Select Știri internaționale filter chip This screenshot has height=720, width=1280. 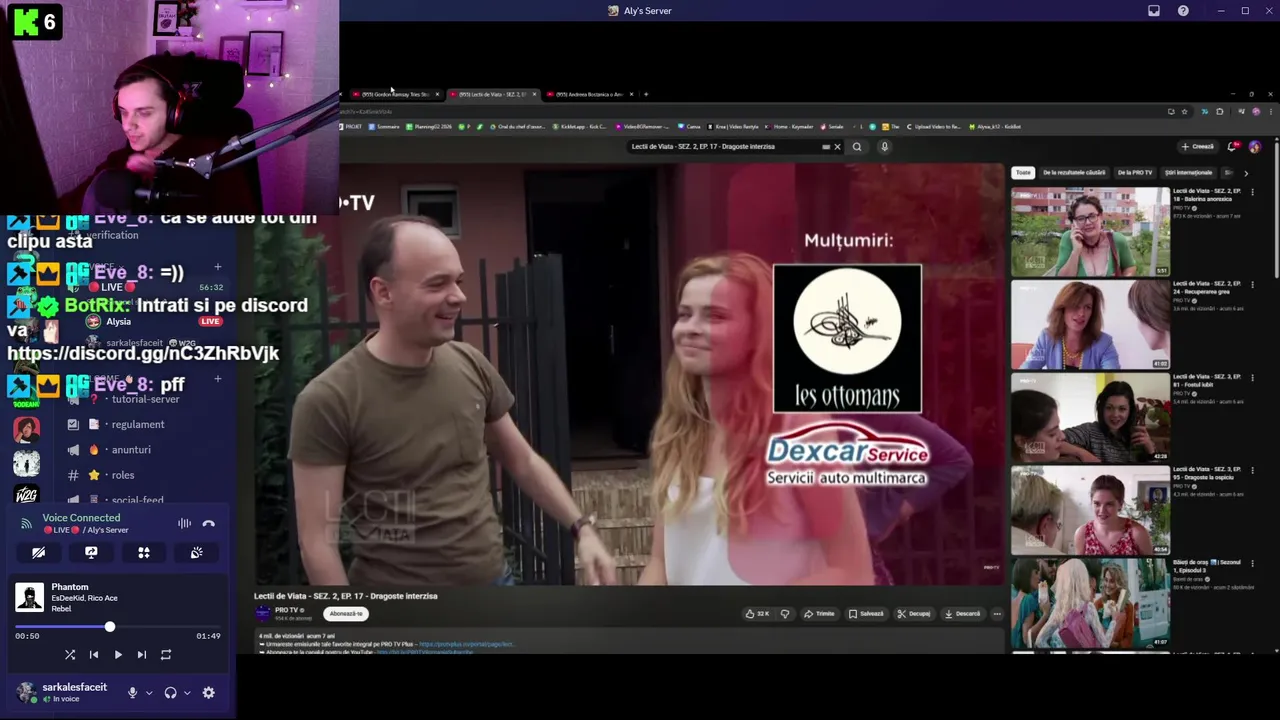click(x=1188, y=173)
